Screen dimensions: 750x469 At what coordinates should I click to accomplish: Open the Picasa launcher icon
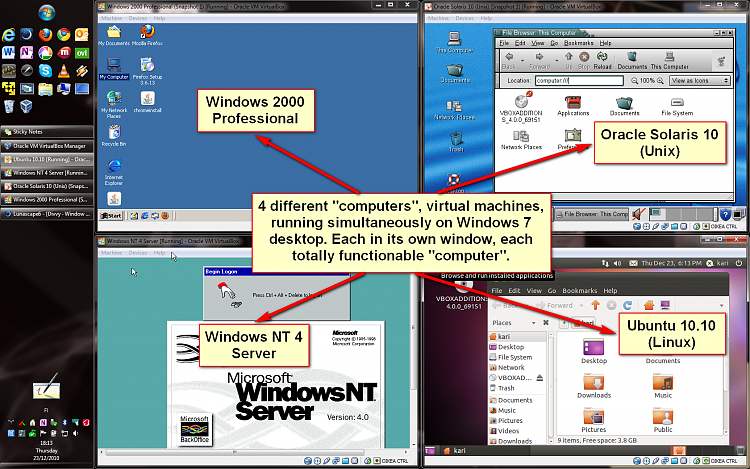(45, 53)
